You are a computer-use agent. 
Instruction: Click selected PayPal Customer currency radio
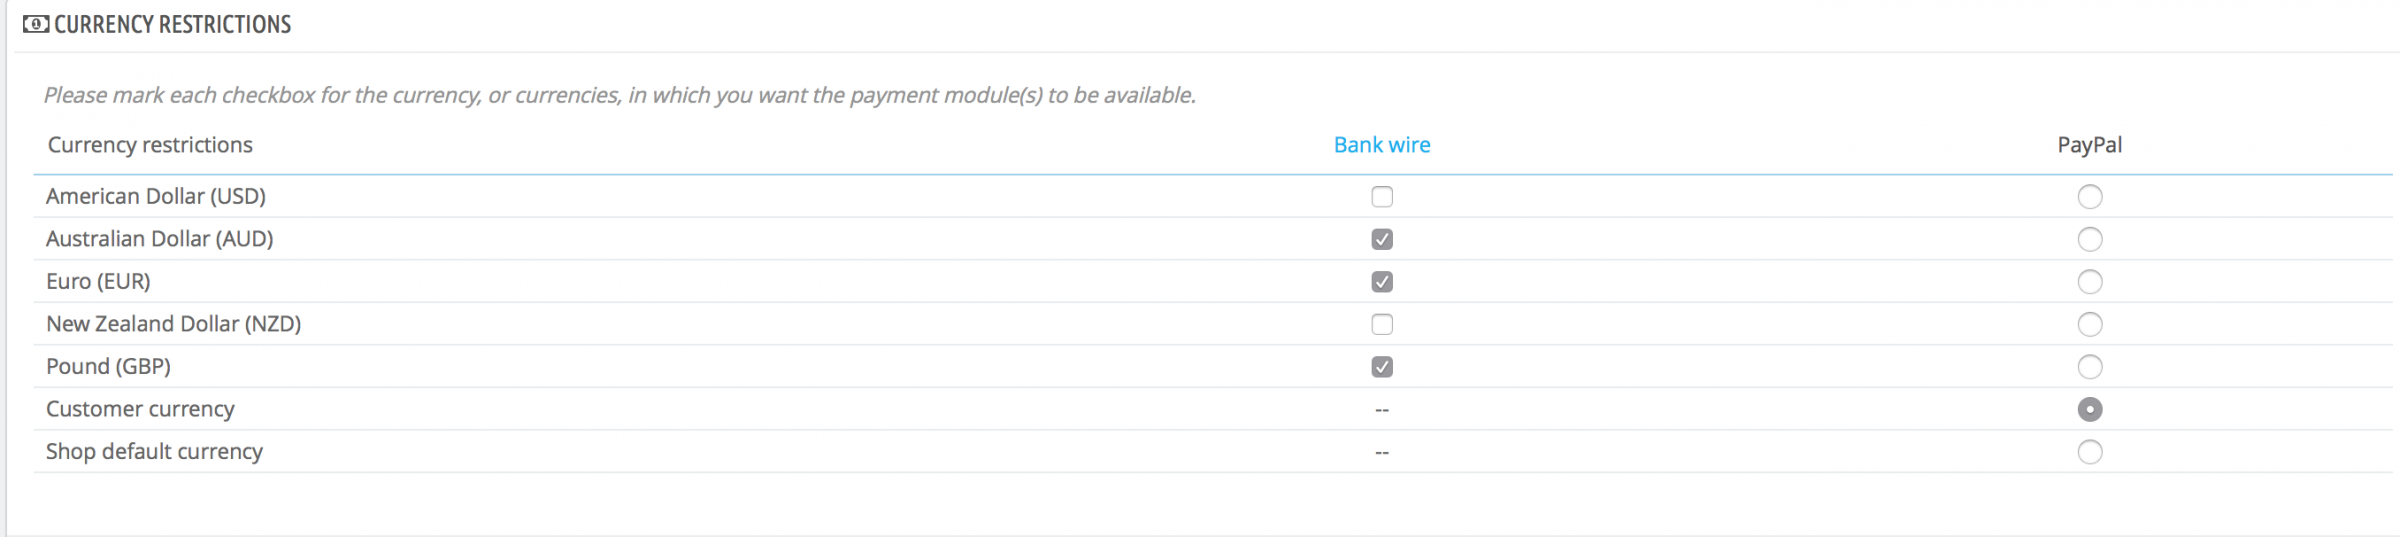(2090, 409)
